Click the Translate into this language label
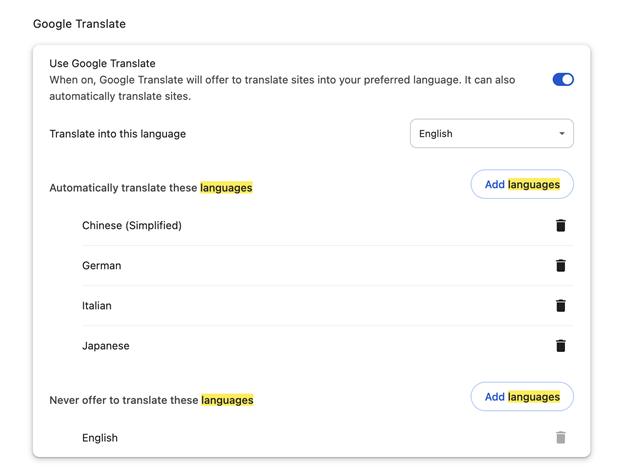This screenshot has height=473, width=624. click(x=117, y=134)
